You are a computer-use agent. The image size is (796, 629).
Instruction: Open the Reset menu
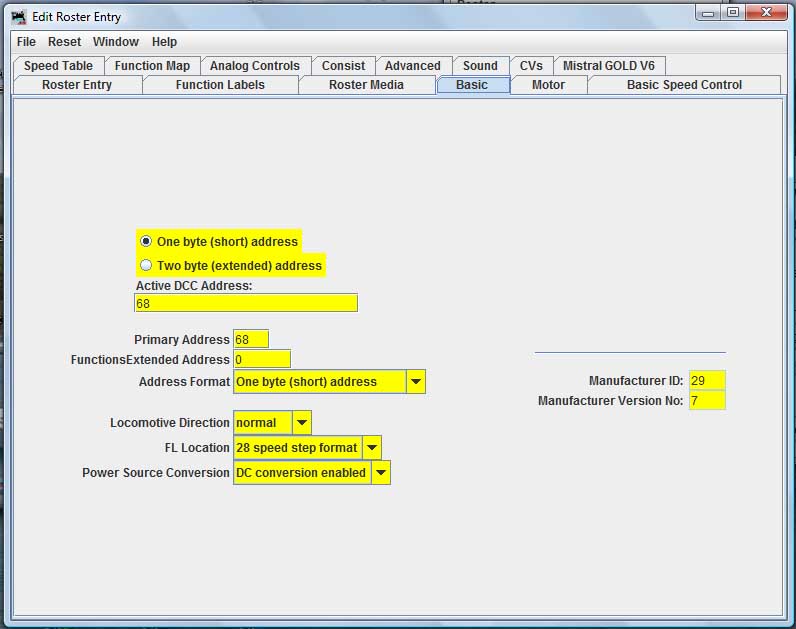[64, 42]
